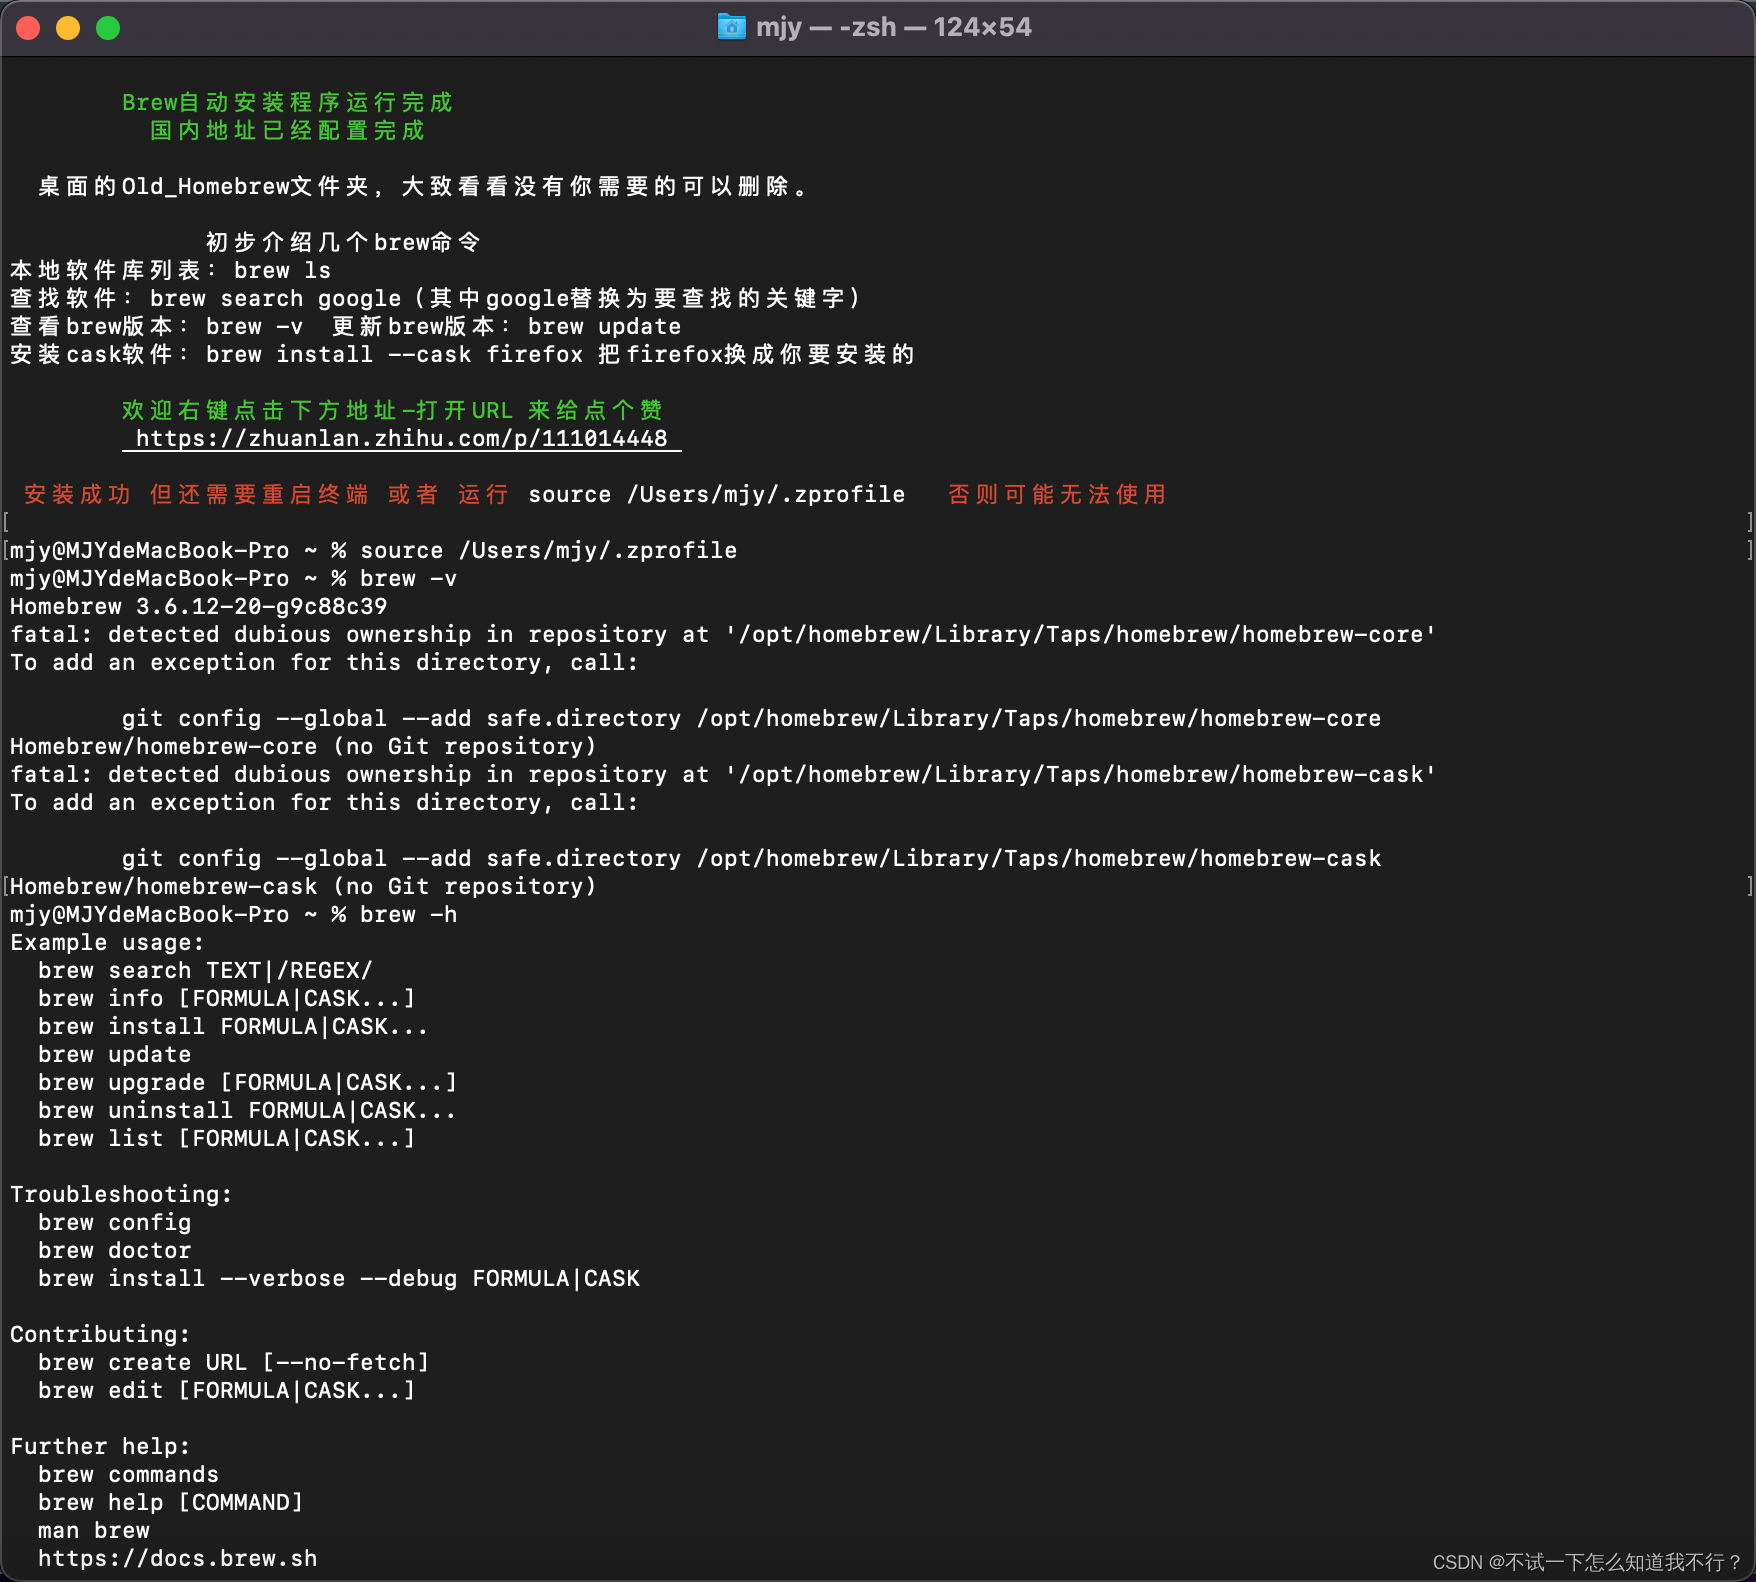Click the window title 'mjy — -zsh — 124×54'

click(x=893, y=27)
